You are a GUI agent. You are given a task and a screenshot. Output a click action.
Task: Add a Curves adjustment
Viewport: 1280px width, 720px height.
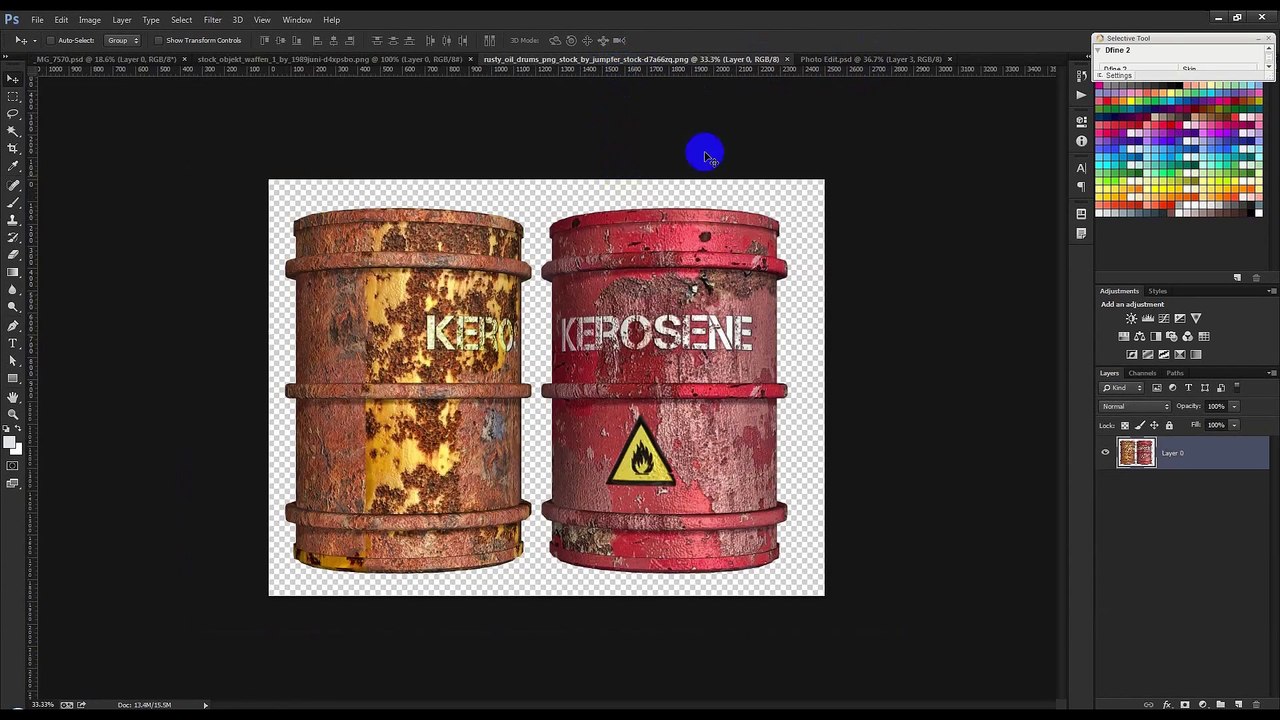1164,318
